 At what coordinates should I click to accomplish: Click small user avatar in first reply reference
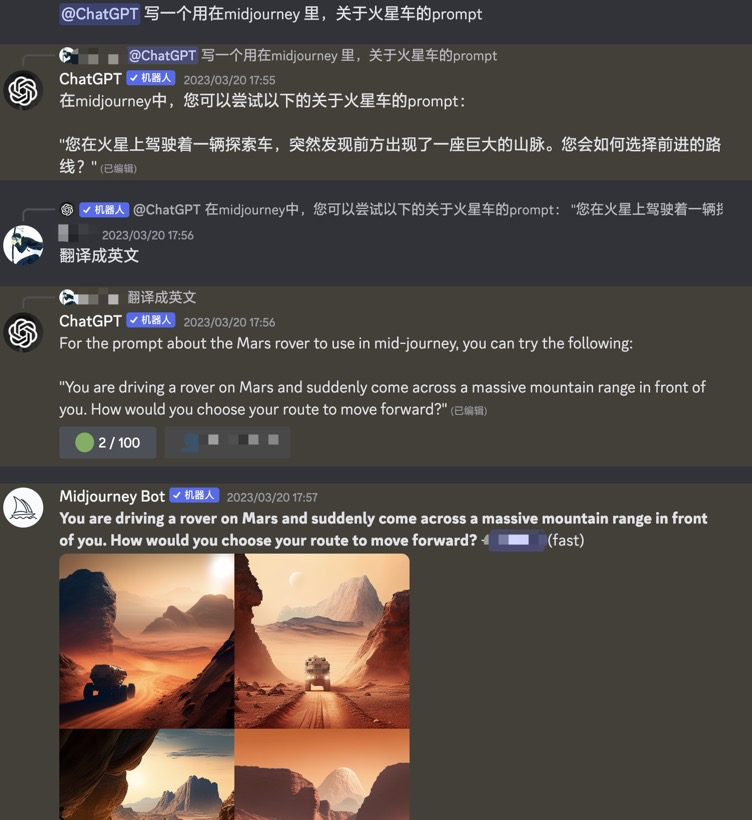click(x=66, y=55)
